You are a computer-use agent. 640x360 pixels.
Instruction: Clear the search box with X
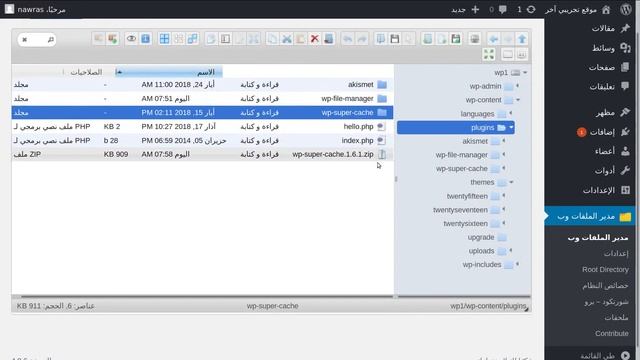pos(24,40)
